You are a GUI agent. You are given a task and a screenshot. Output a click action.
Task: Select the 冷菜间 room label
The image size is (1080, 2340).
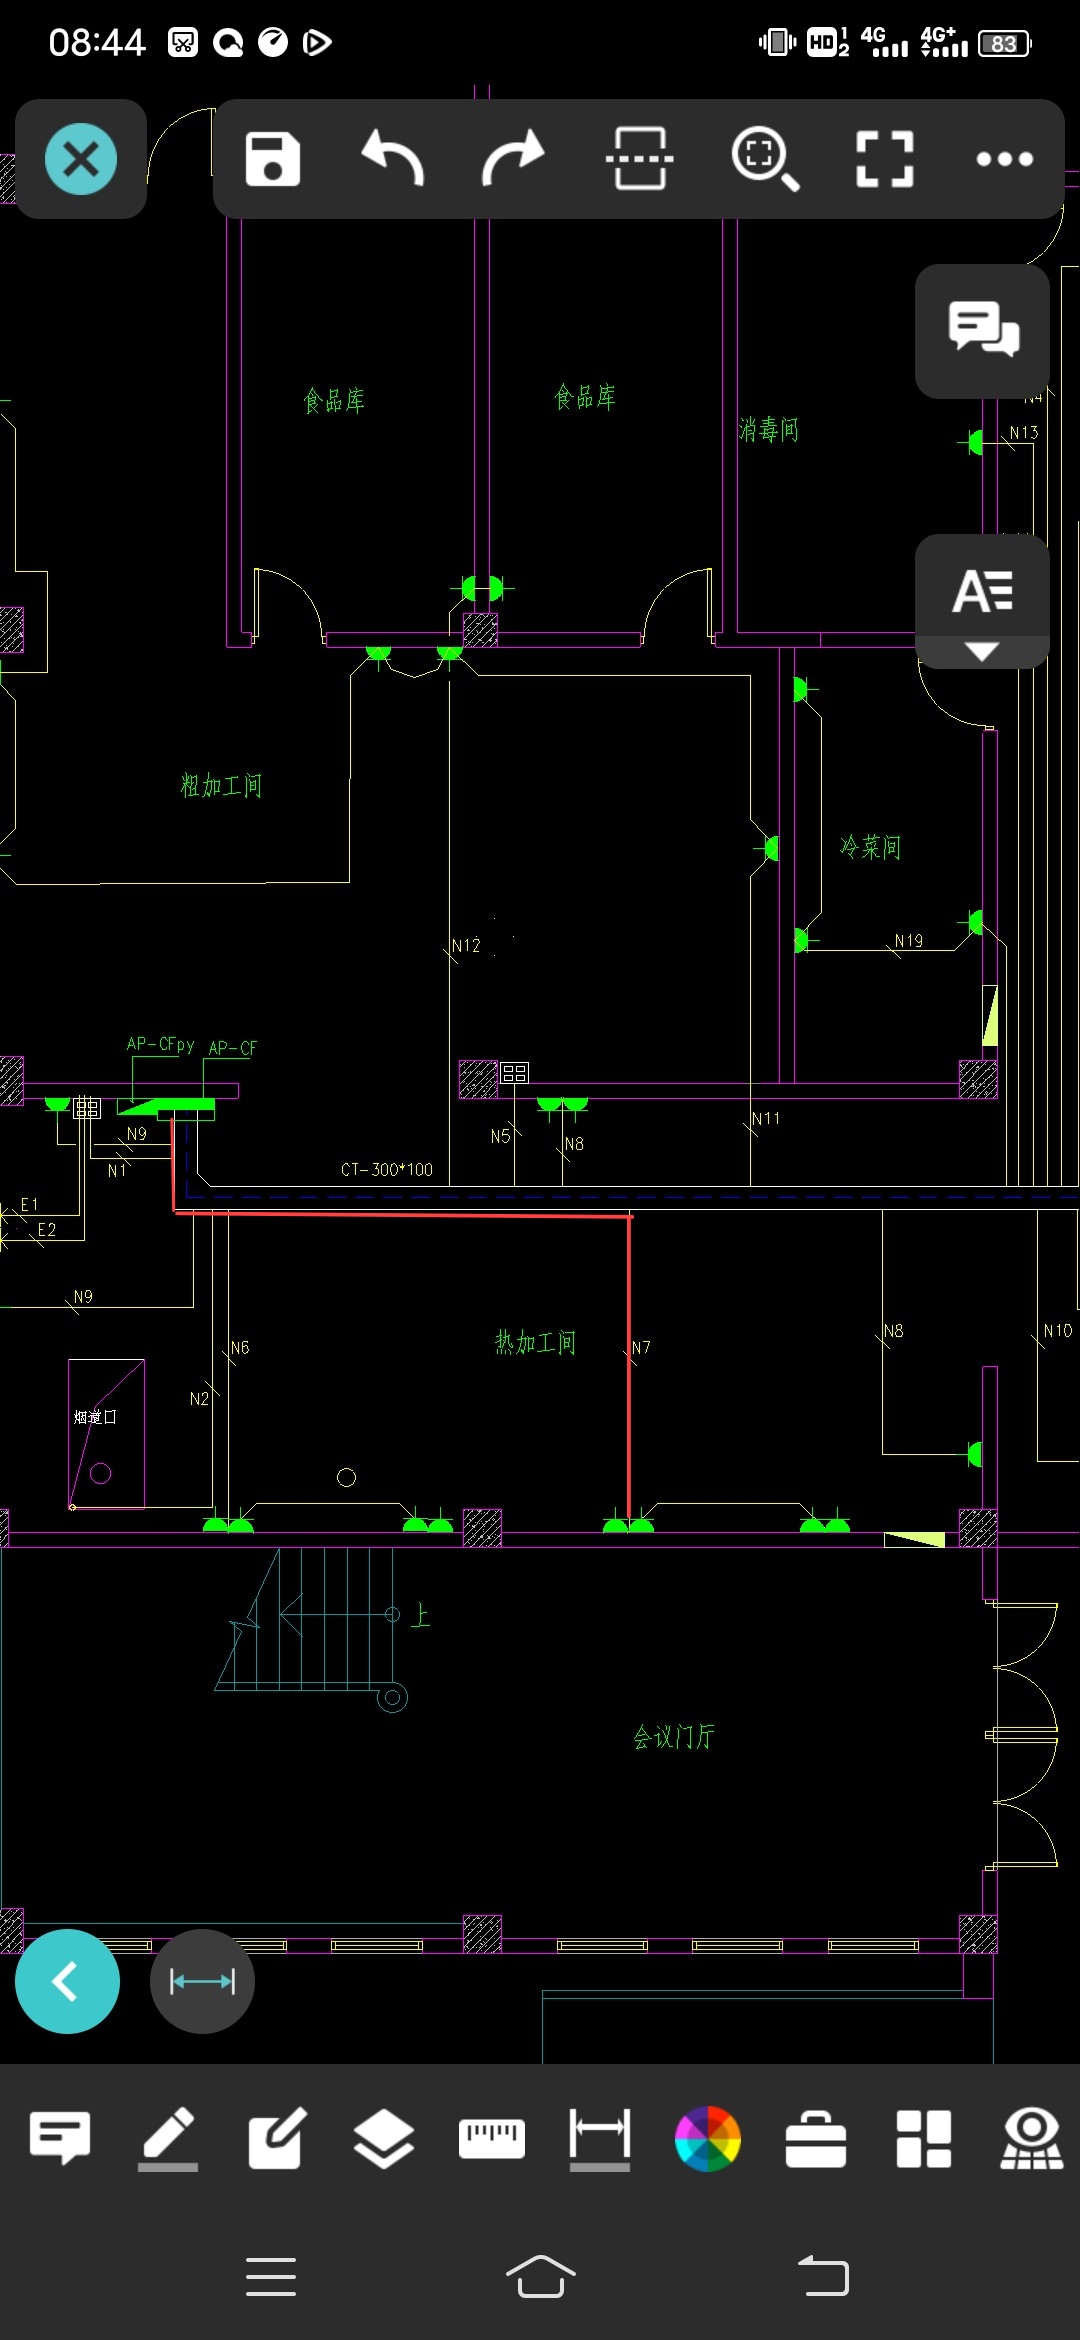[871, 847]
